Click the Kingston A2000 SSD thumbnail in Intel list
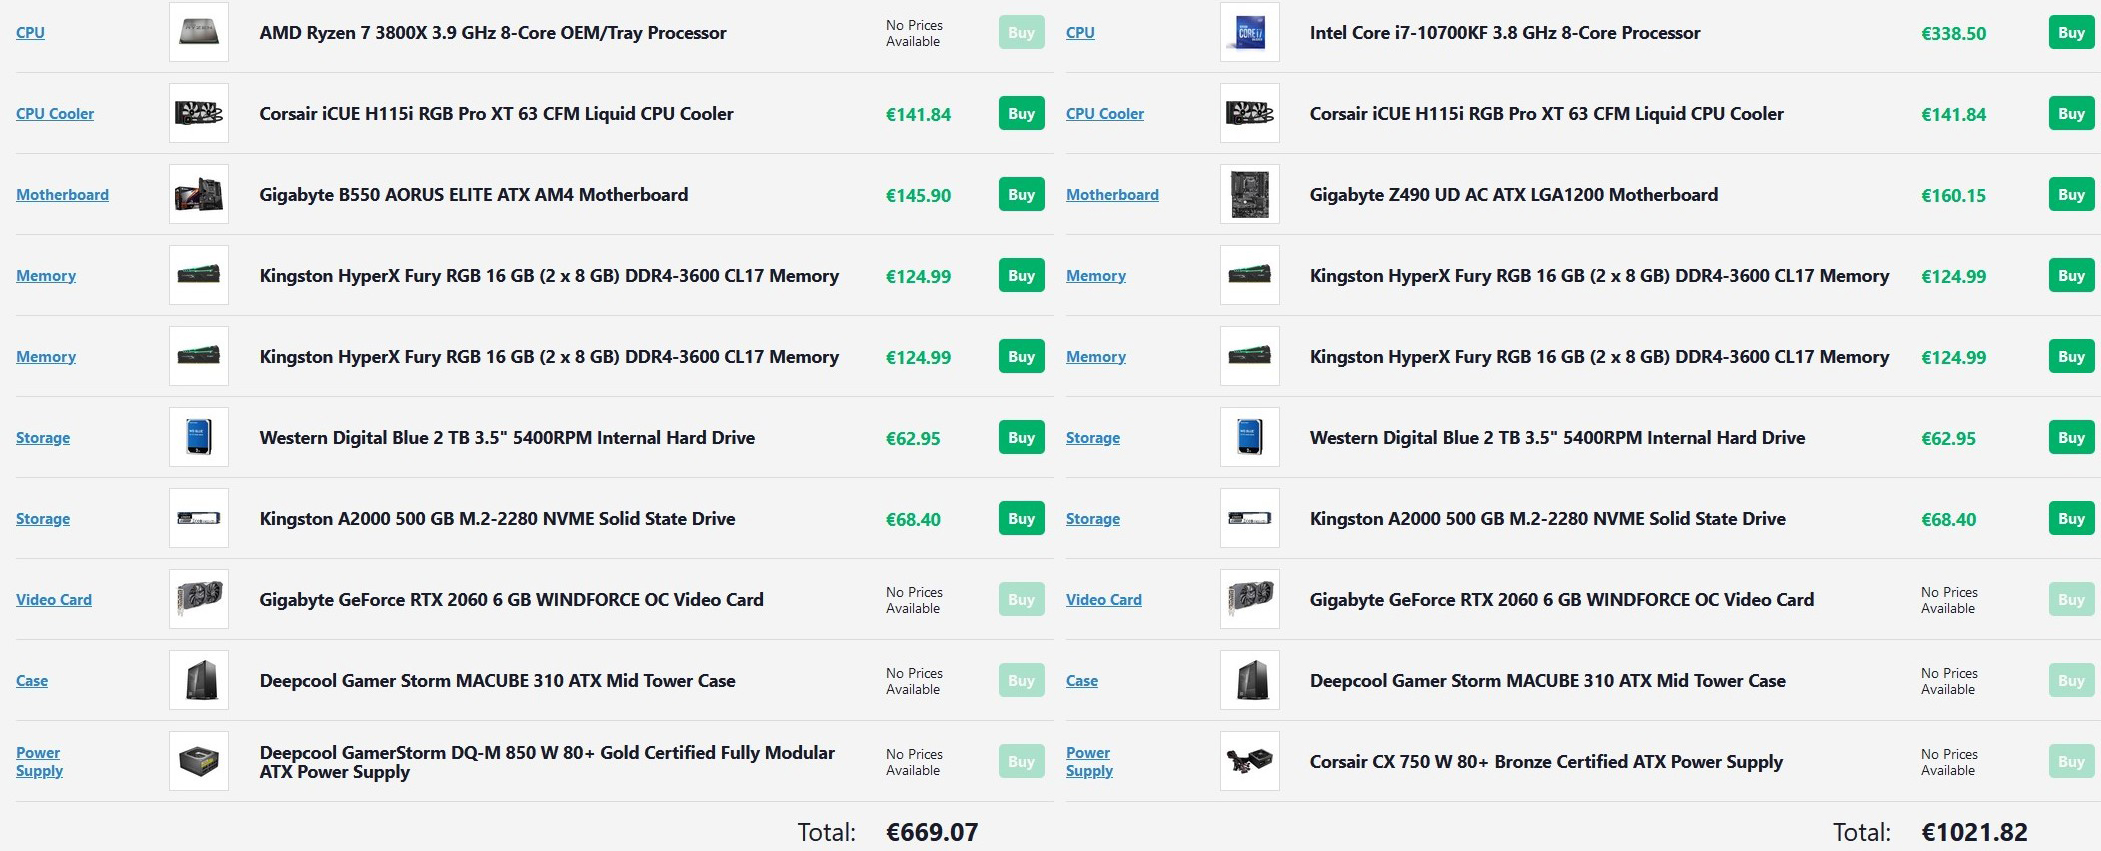The width and height of the screenshot is (2101, 851). [x=1250, y=518]
